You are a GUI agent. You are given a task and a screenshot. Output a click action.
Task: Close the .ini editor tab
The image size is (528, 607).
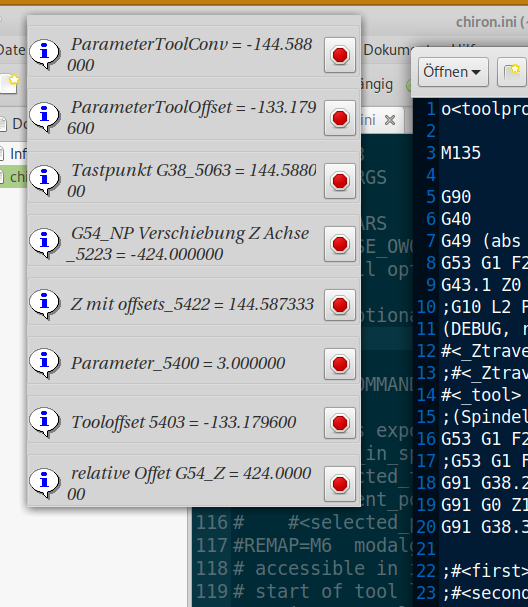(390, 120)
